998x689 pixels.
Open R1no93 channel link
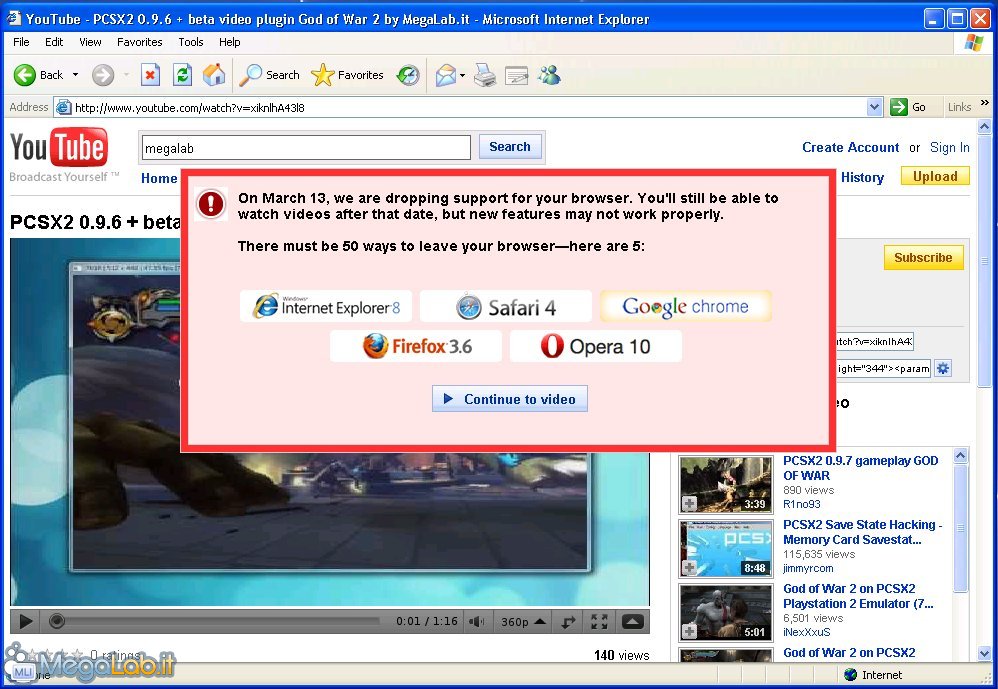tap(801, 505)
